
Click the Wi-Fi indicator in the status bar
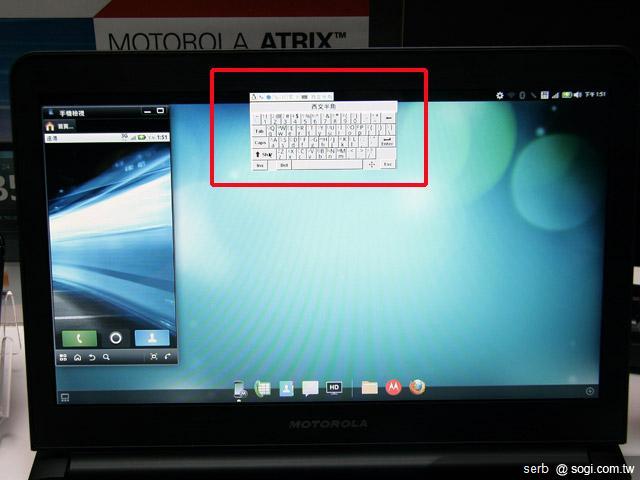pos(511,96)
